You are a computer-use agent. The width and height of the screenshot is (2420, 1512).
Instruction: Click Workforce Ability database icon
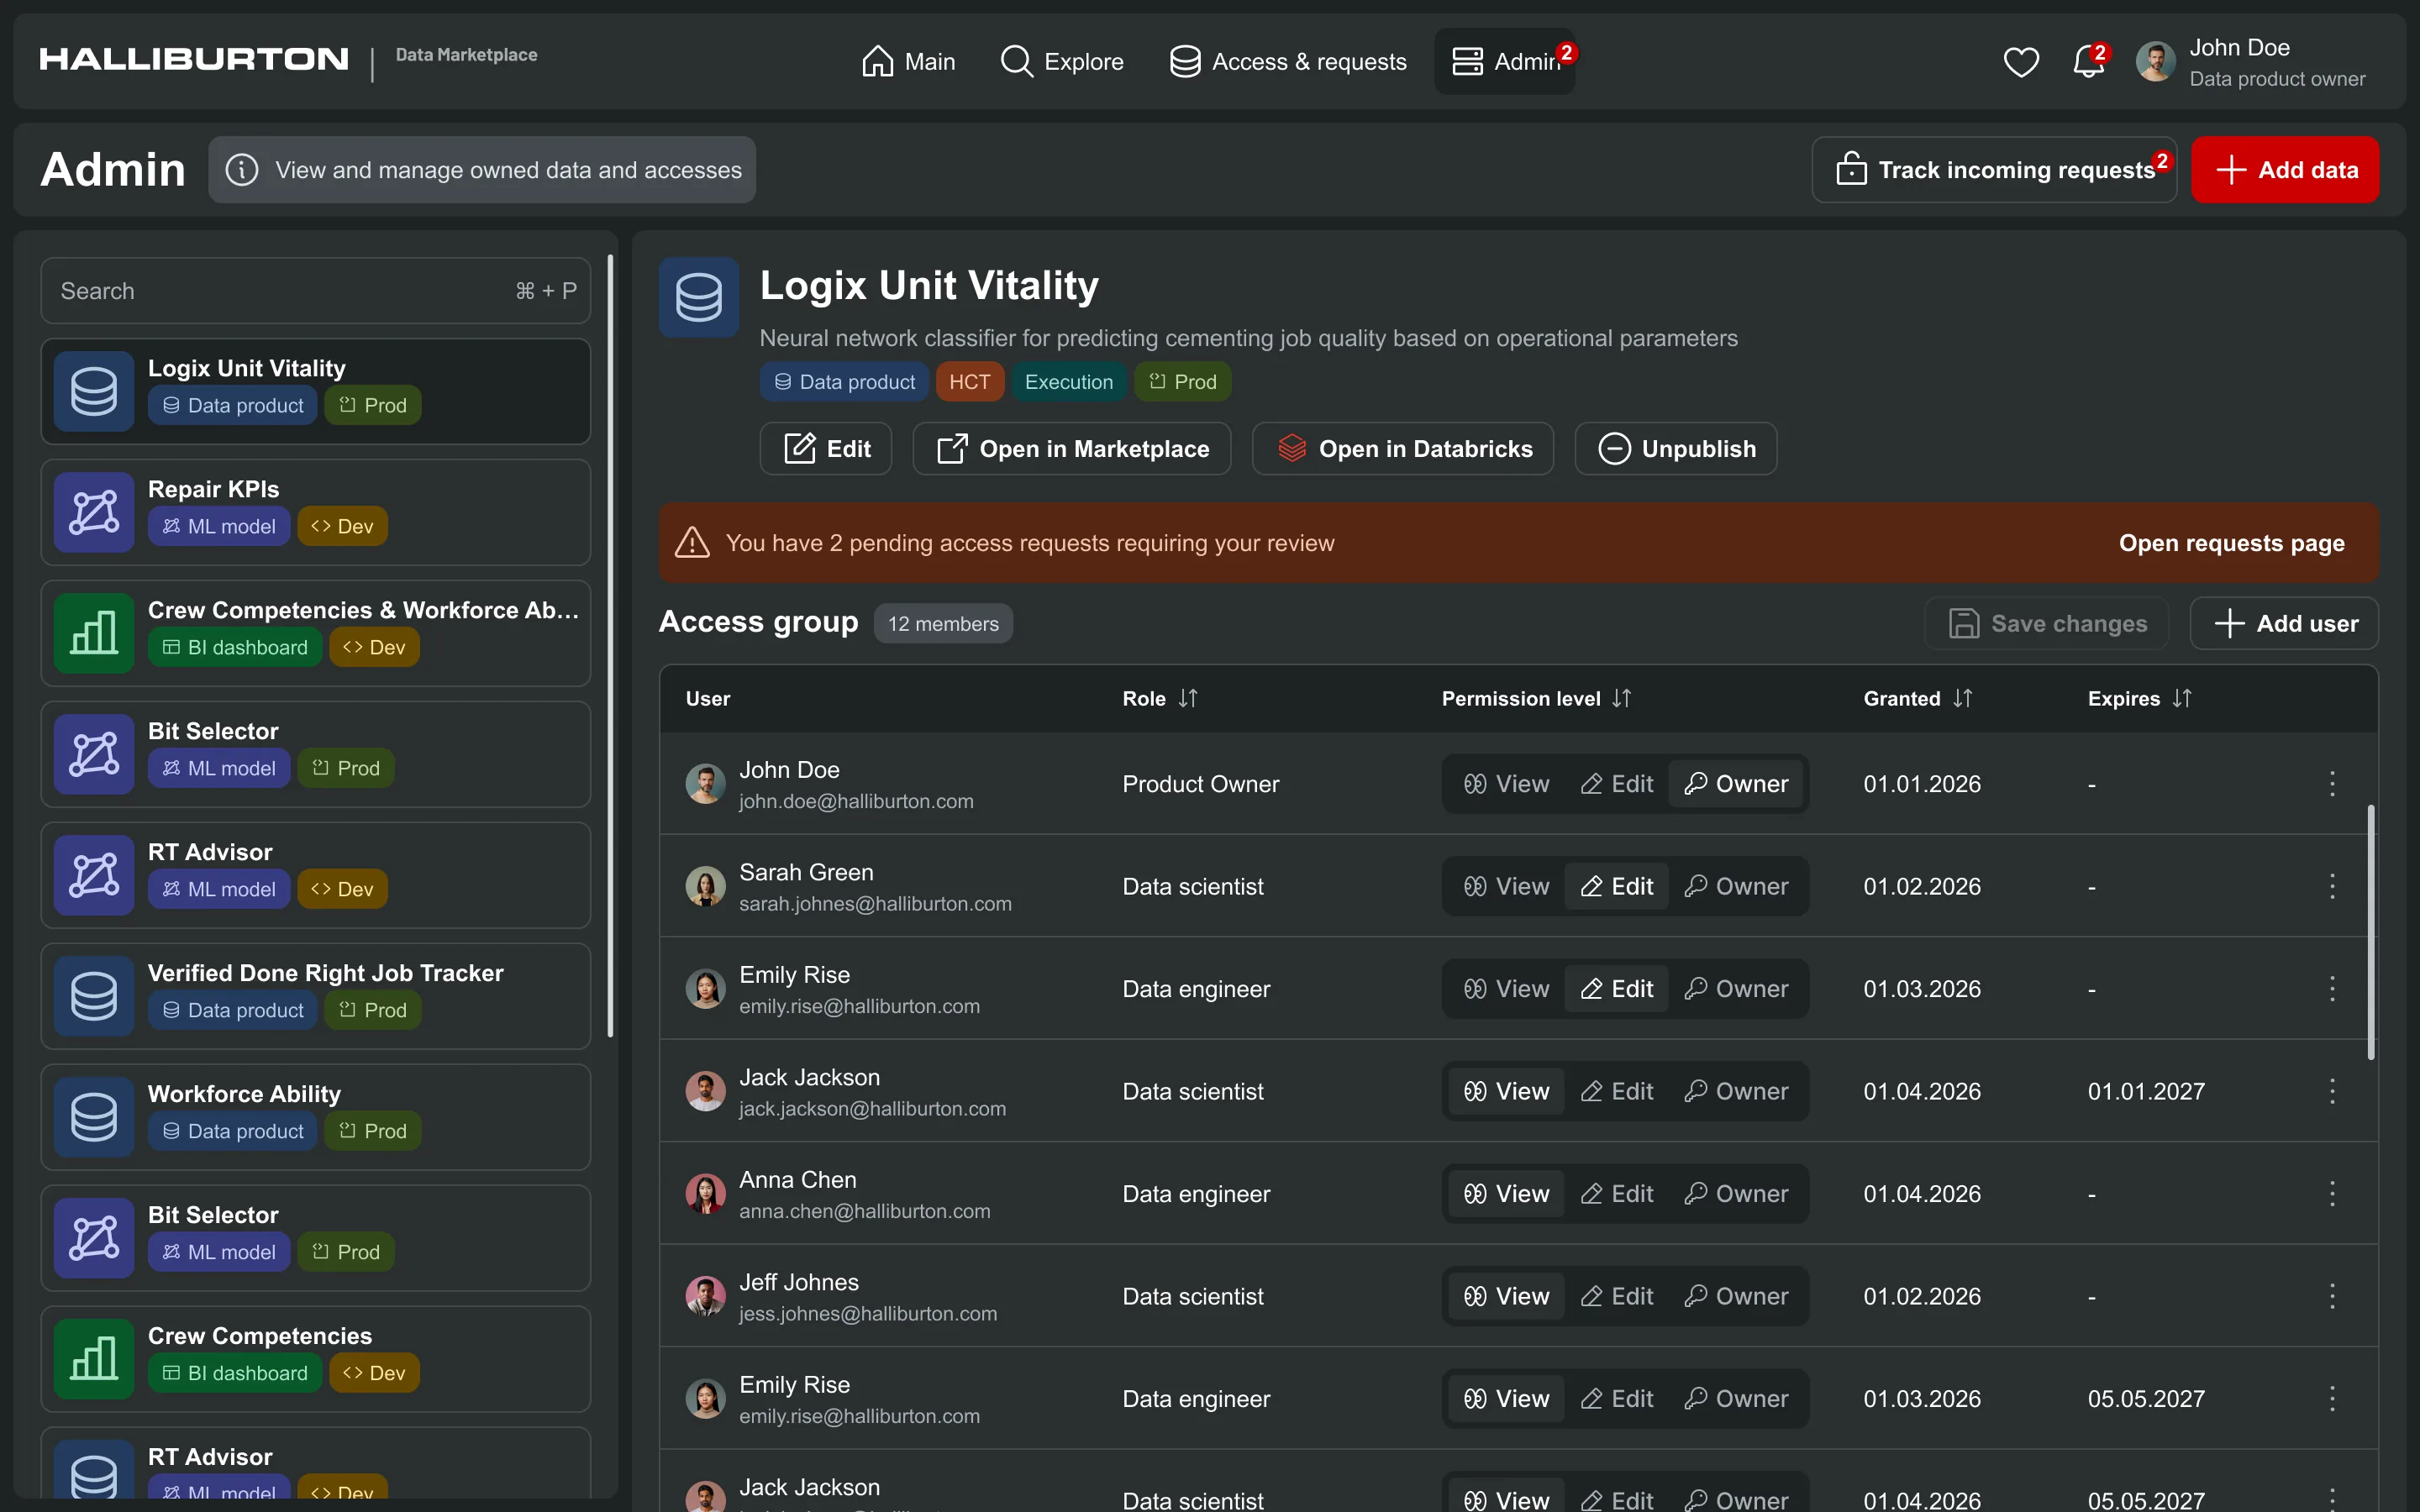click(94, 1117)
